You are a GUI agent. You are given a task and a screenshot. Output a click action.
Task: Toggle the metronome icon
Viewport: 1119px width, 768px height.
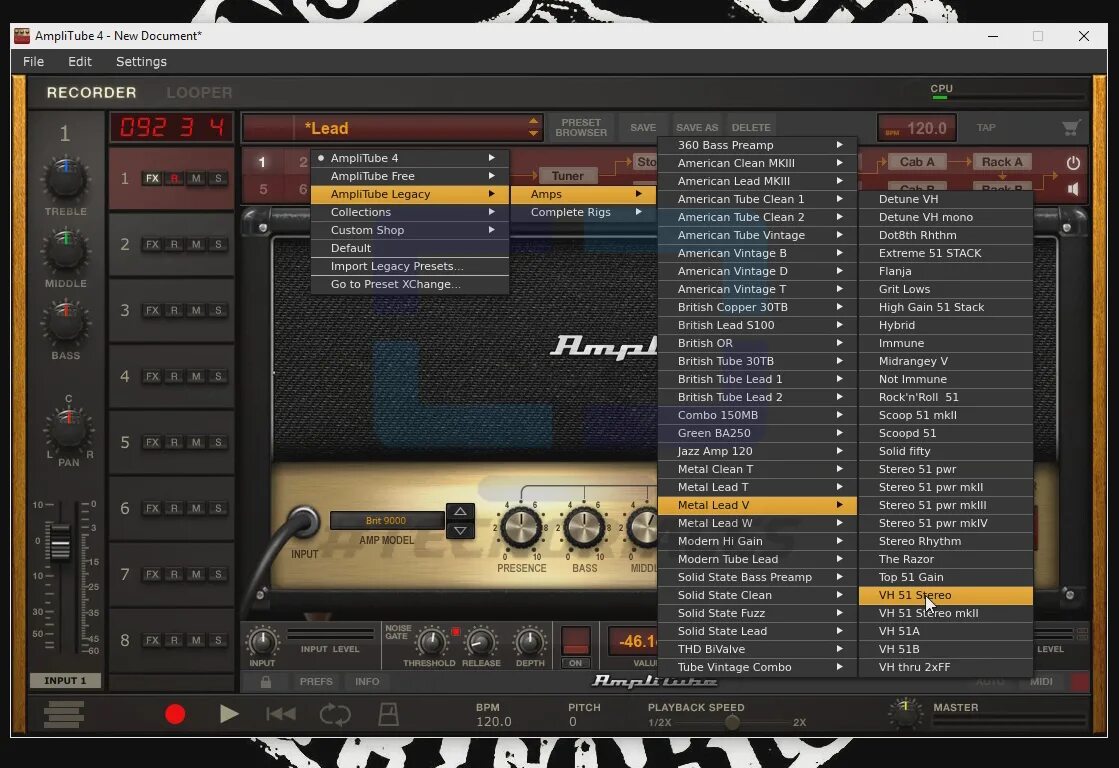click(x=388, y=714)
